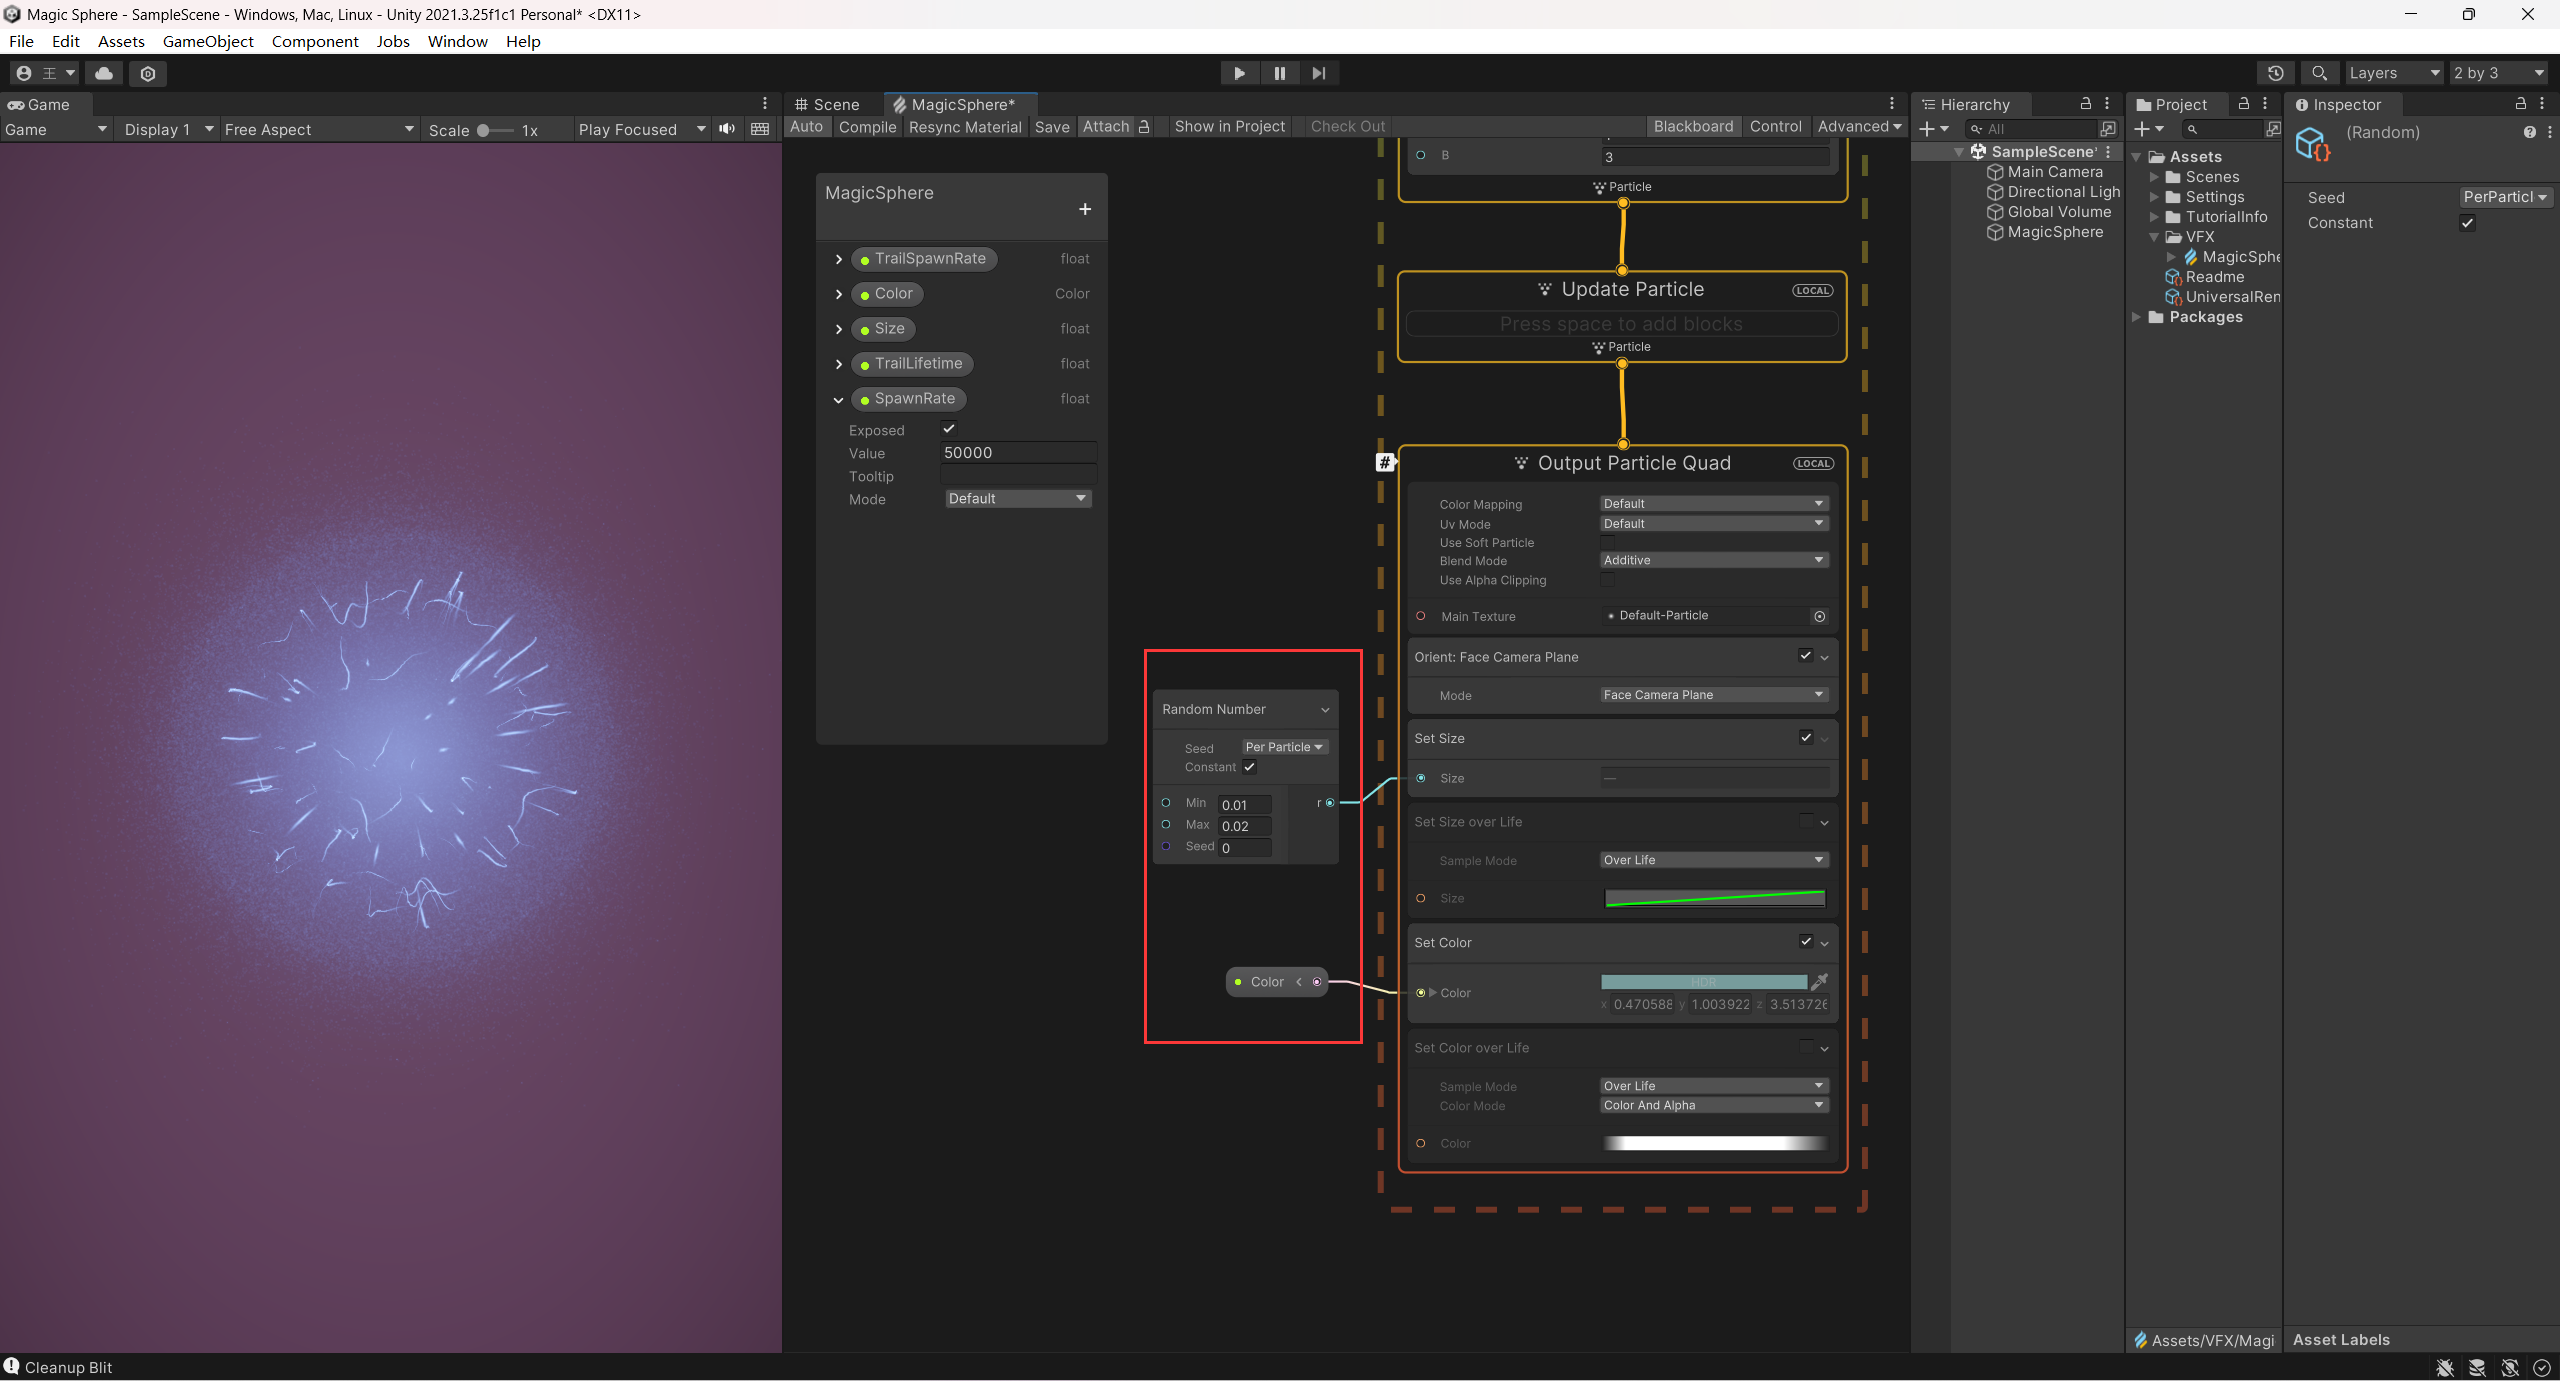
Task: Pick Main Texture object selector icon
Action: click(1819, 616)
